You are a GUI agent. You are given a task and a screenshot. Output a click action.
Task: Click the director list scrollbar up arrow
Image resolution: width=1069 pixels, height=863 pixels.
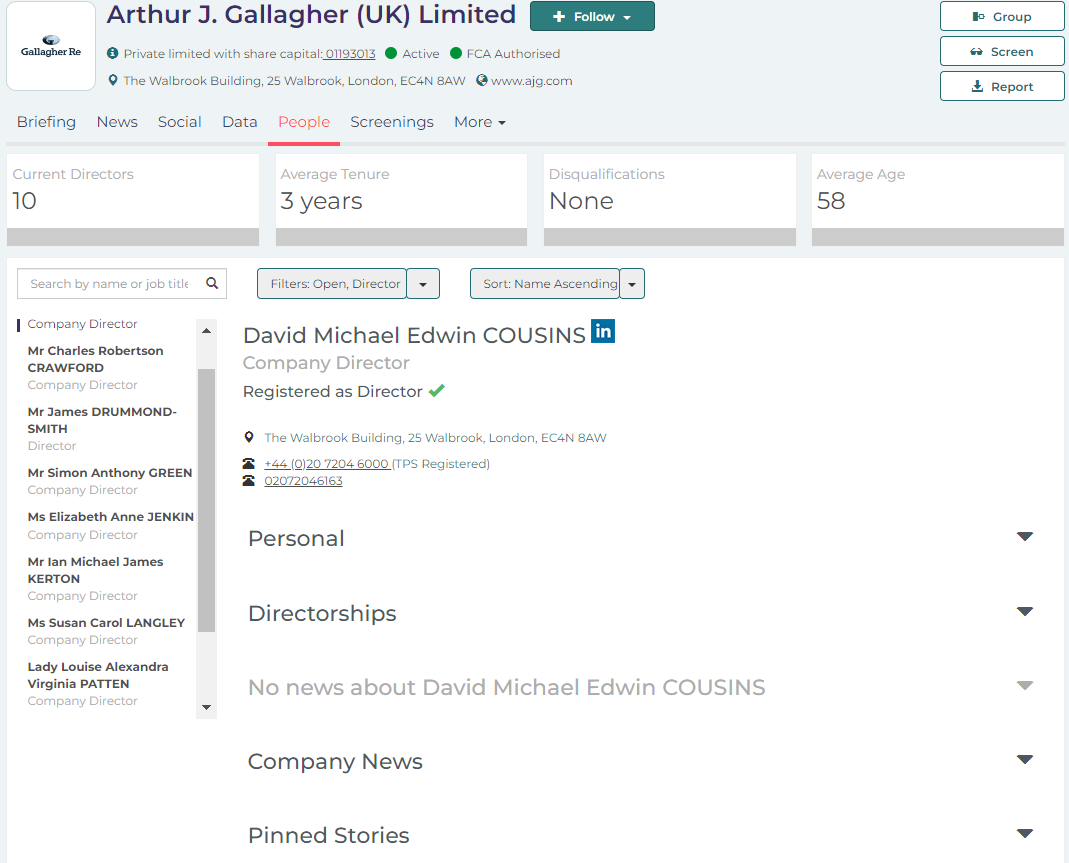click(207, 331)
